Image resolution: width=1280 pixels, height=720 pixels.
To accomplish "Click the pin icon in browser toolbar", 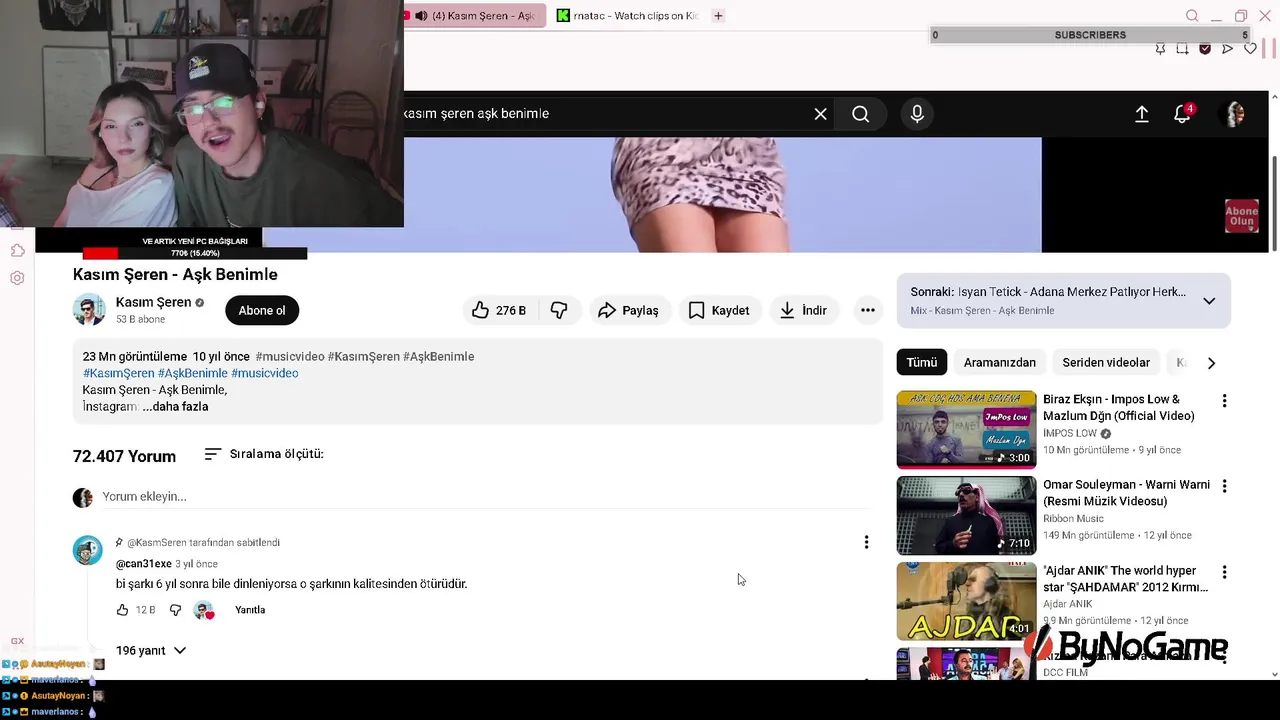I will click(x=1160, y=48).
